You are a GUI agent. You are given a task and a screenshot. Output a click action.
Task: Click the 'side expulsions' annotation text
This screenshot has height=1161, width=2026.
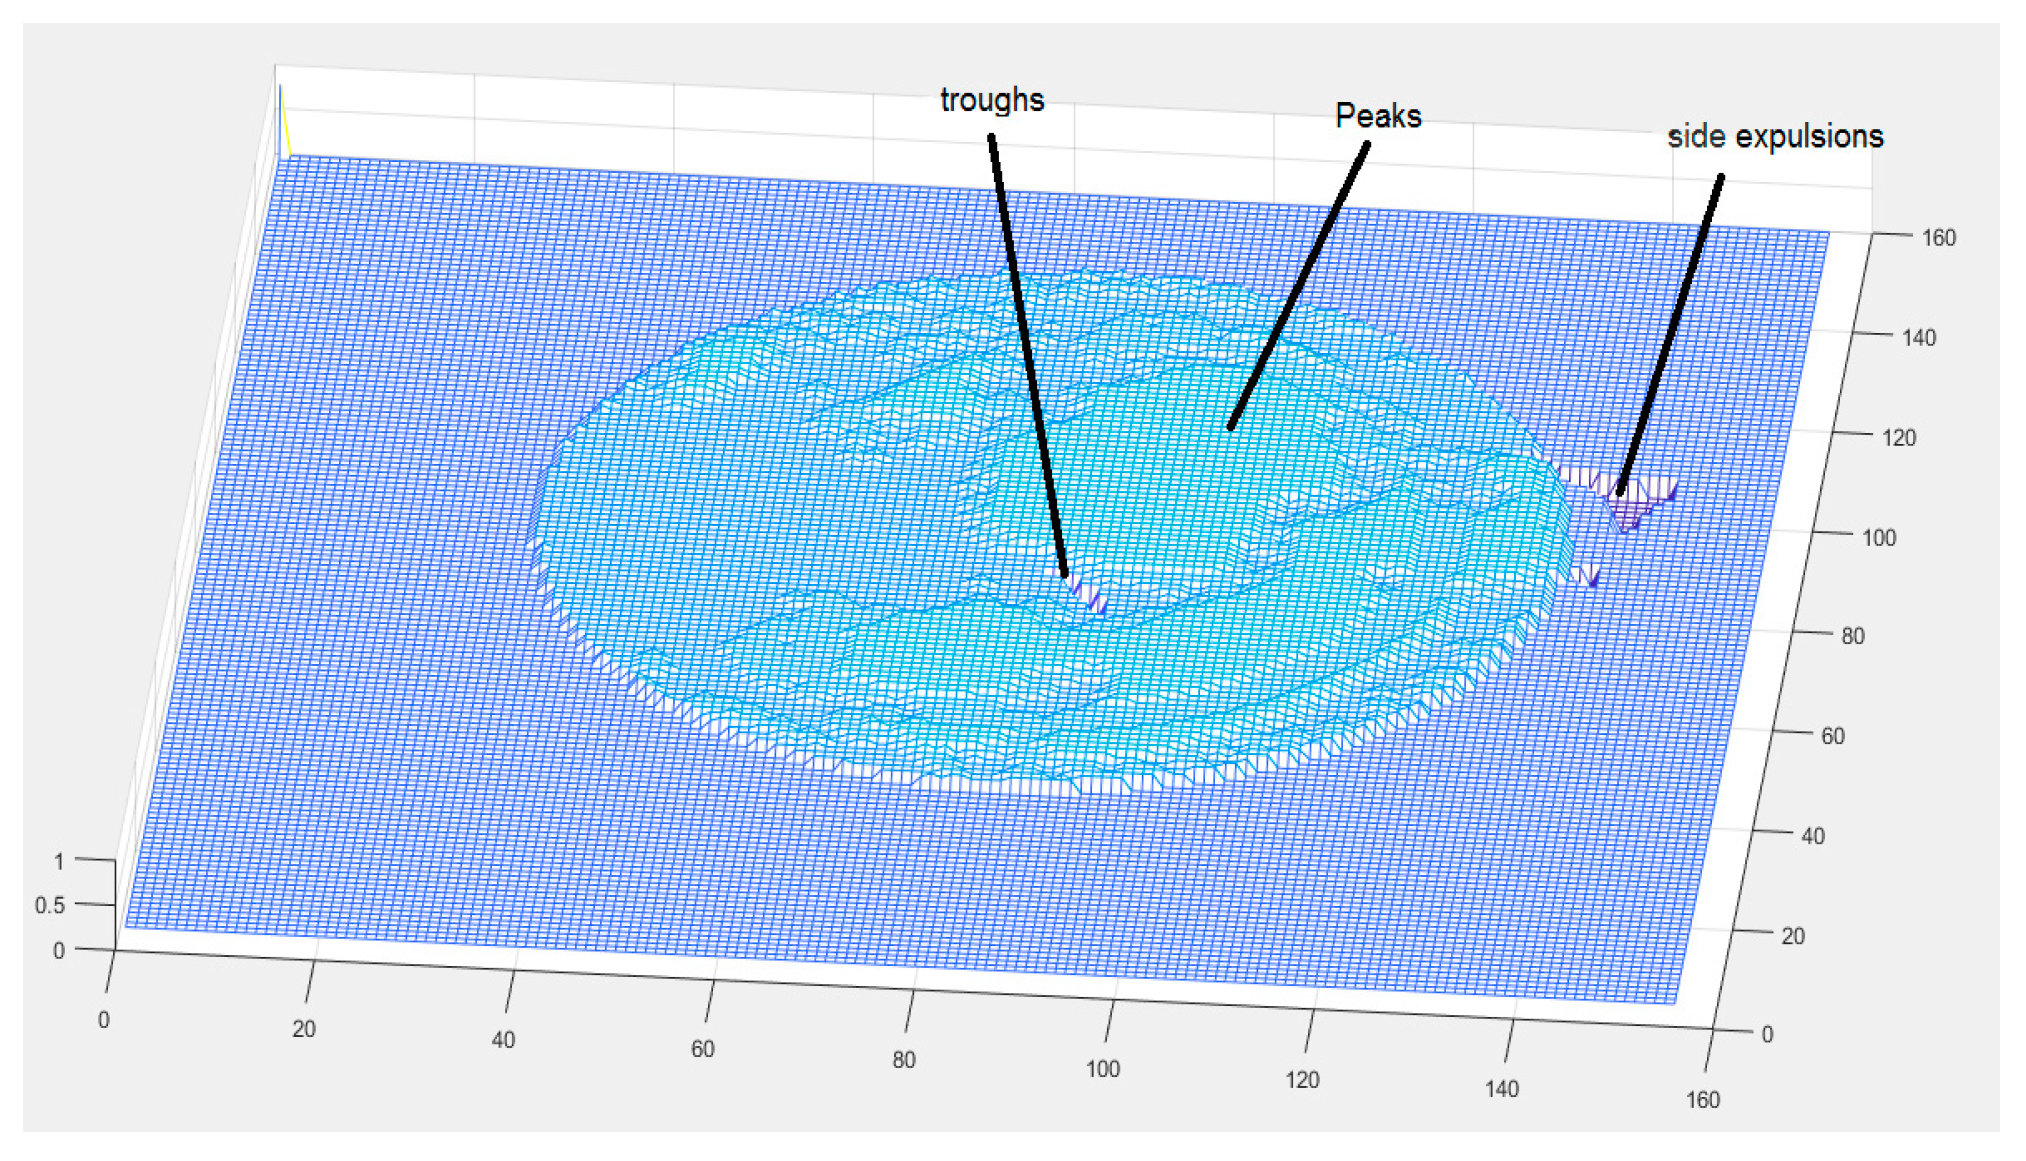[1774, 136]
